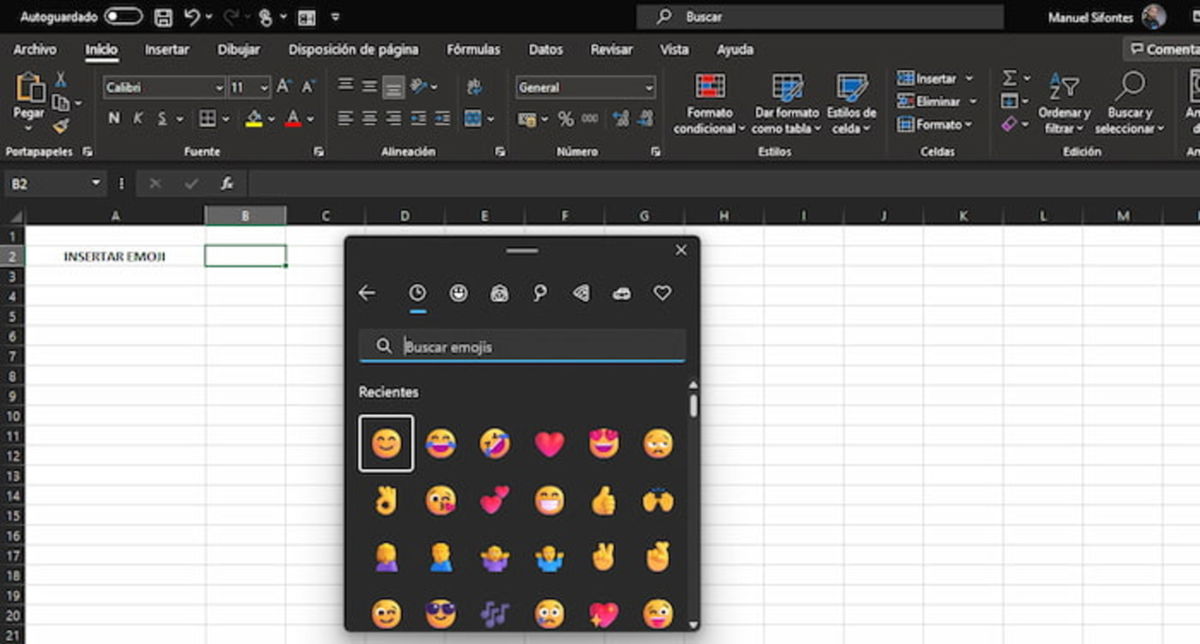This screenshot has width=1200, height=644.
Task: Expand the General number format dropdown
Action: (x=647, y=87)
